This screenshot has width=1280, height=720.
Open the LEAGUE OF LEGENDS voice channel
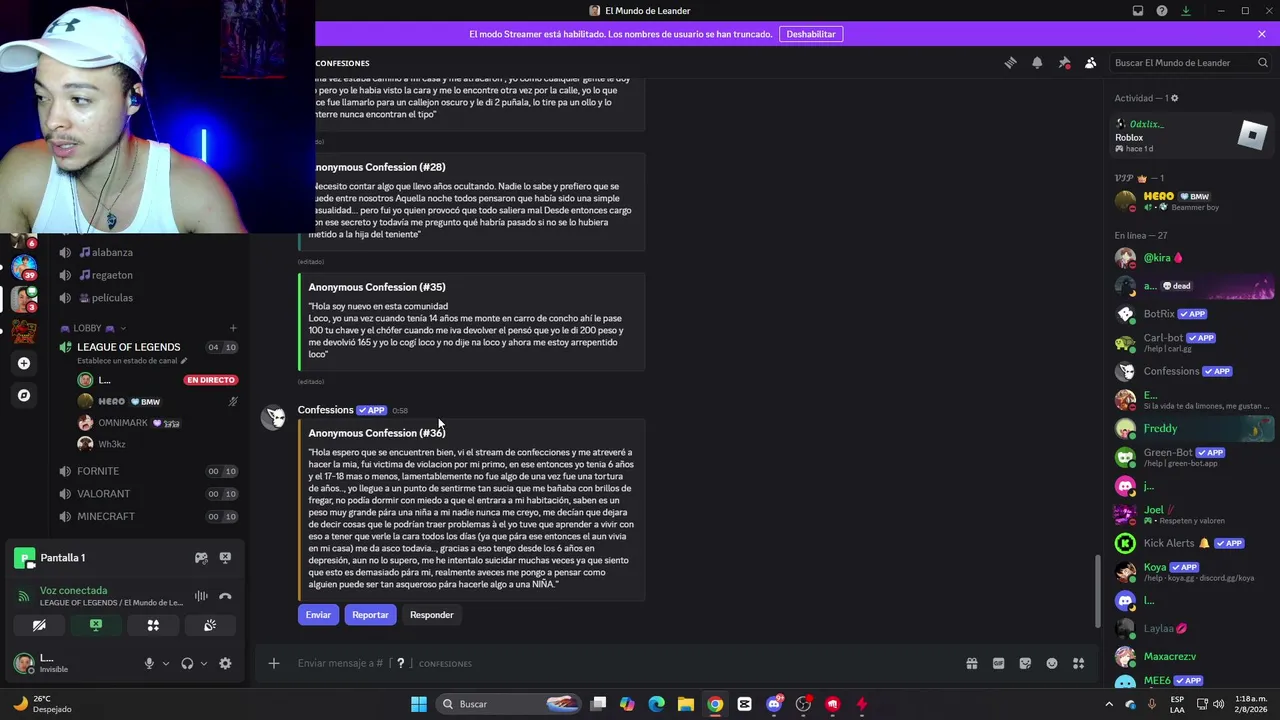tap(129, 347)
